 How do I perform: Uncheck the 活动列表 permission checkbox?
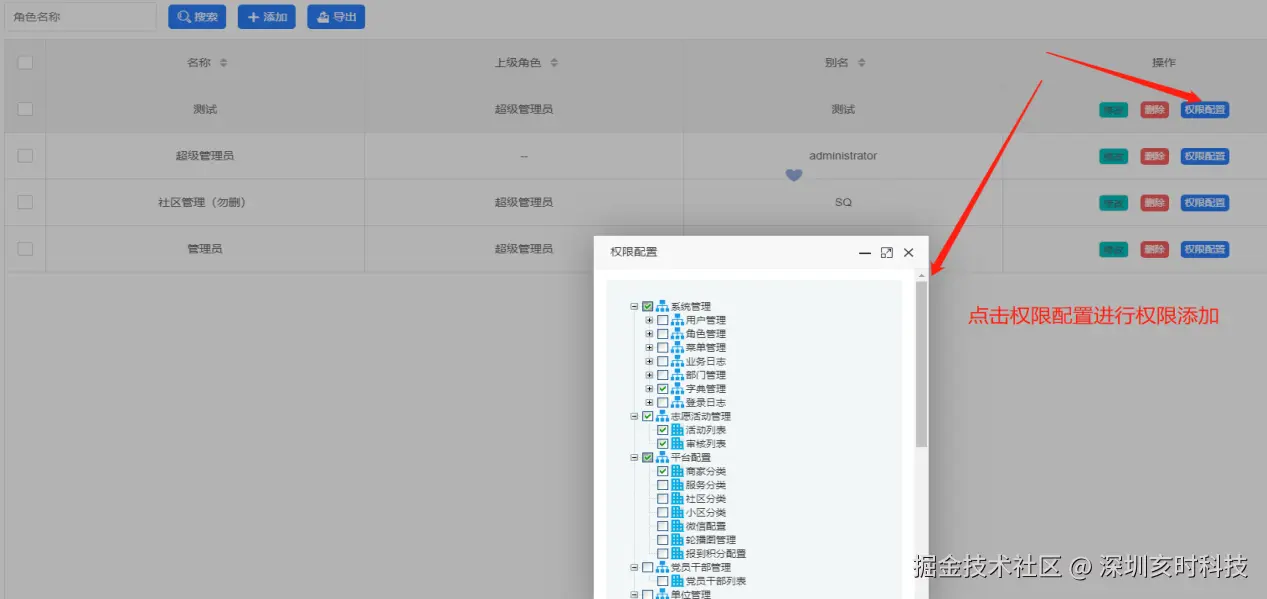click(662, 430)
